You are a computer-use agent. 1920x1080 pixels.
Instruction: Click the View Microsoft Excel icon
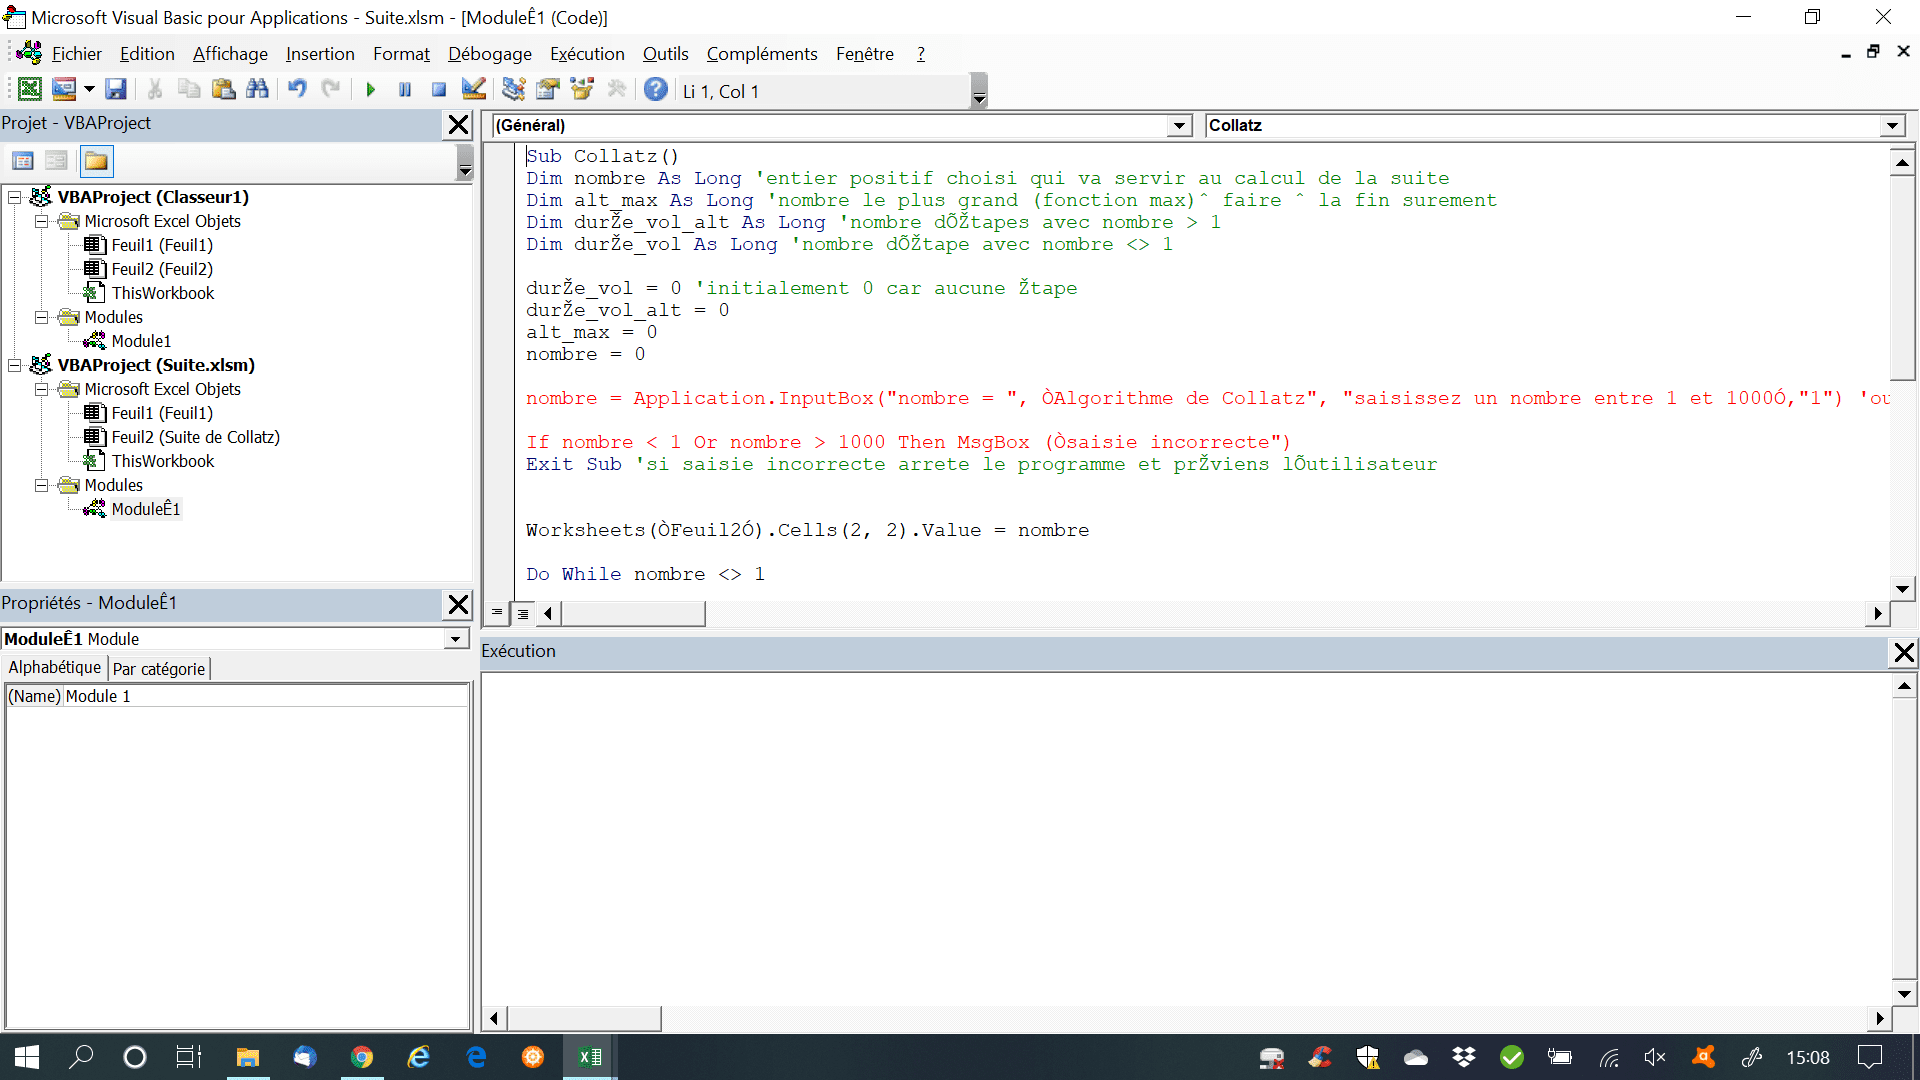coord(30,90)
